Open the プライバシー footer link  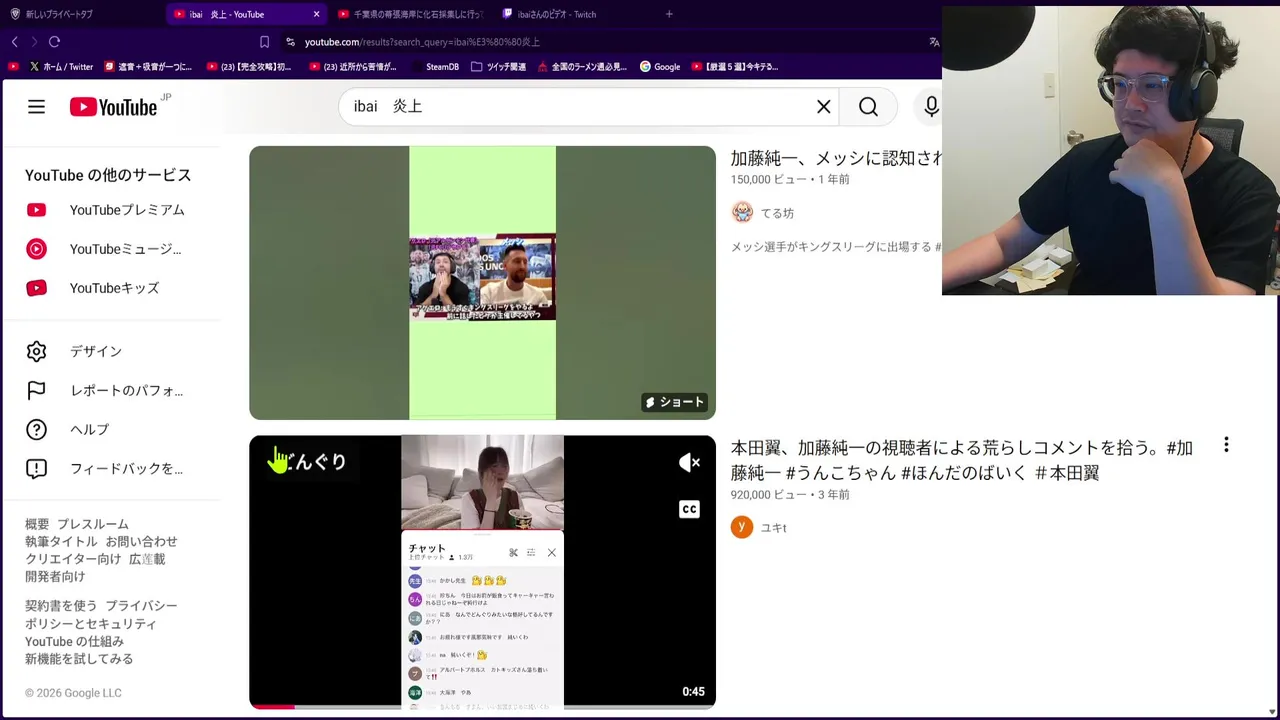click(x=141, y=606)
